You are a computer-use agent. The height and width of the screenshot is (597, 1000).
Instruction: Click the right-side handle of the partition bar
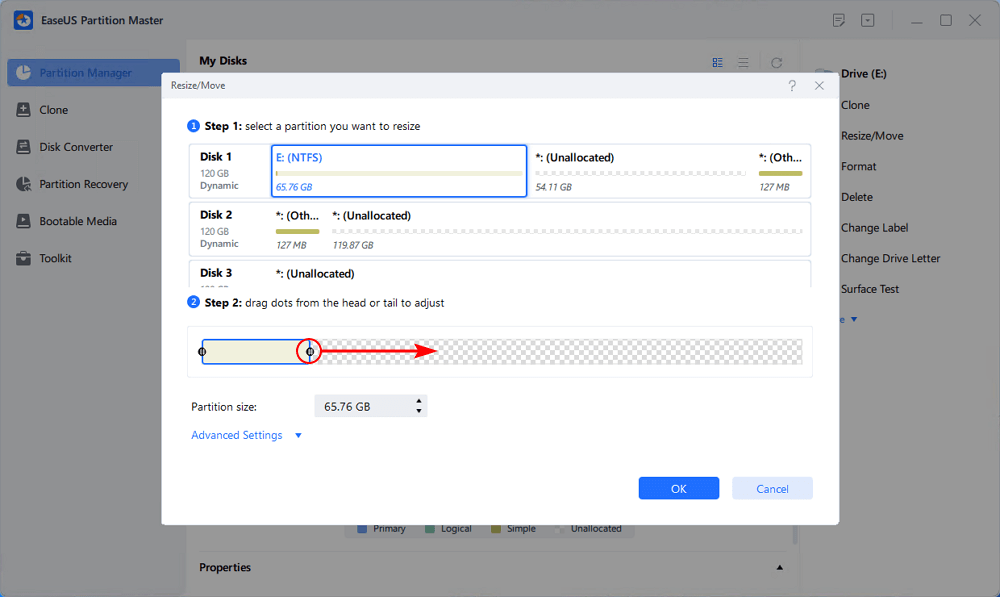(x=310, y=352)
